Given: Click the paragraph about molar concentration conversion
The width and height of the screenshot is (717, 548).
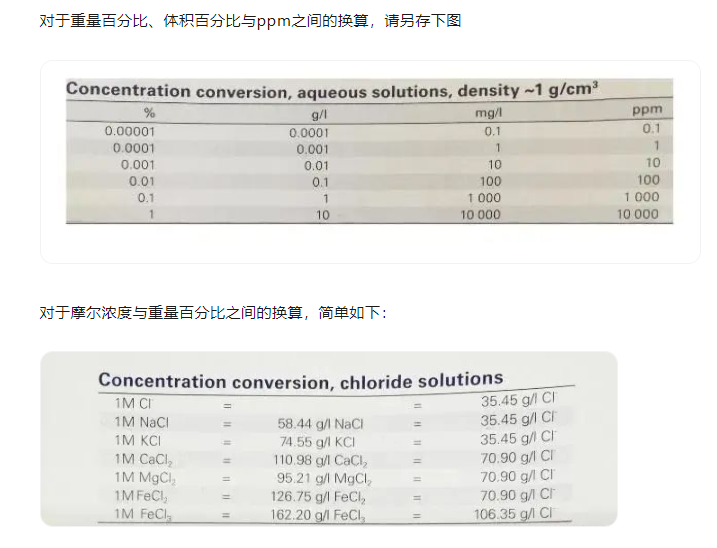Looking at the screenshot, I should pyautogui.click(x=212, y=313).
